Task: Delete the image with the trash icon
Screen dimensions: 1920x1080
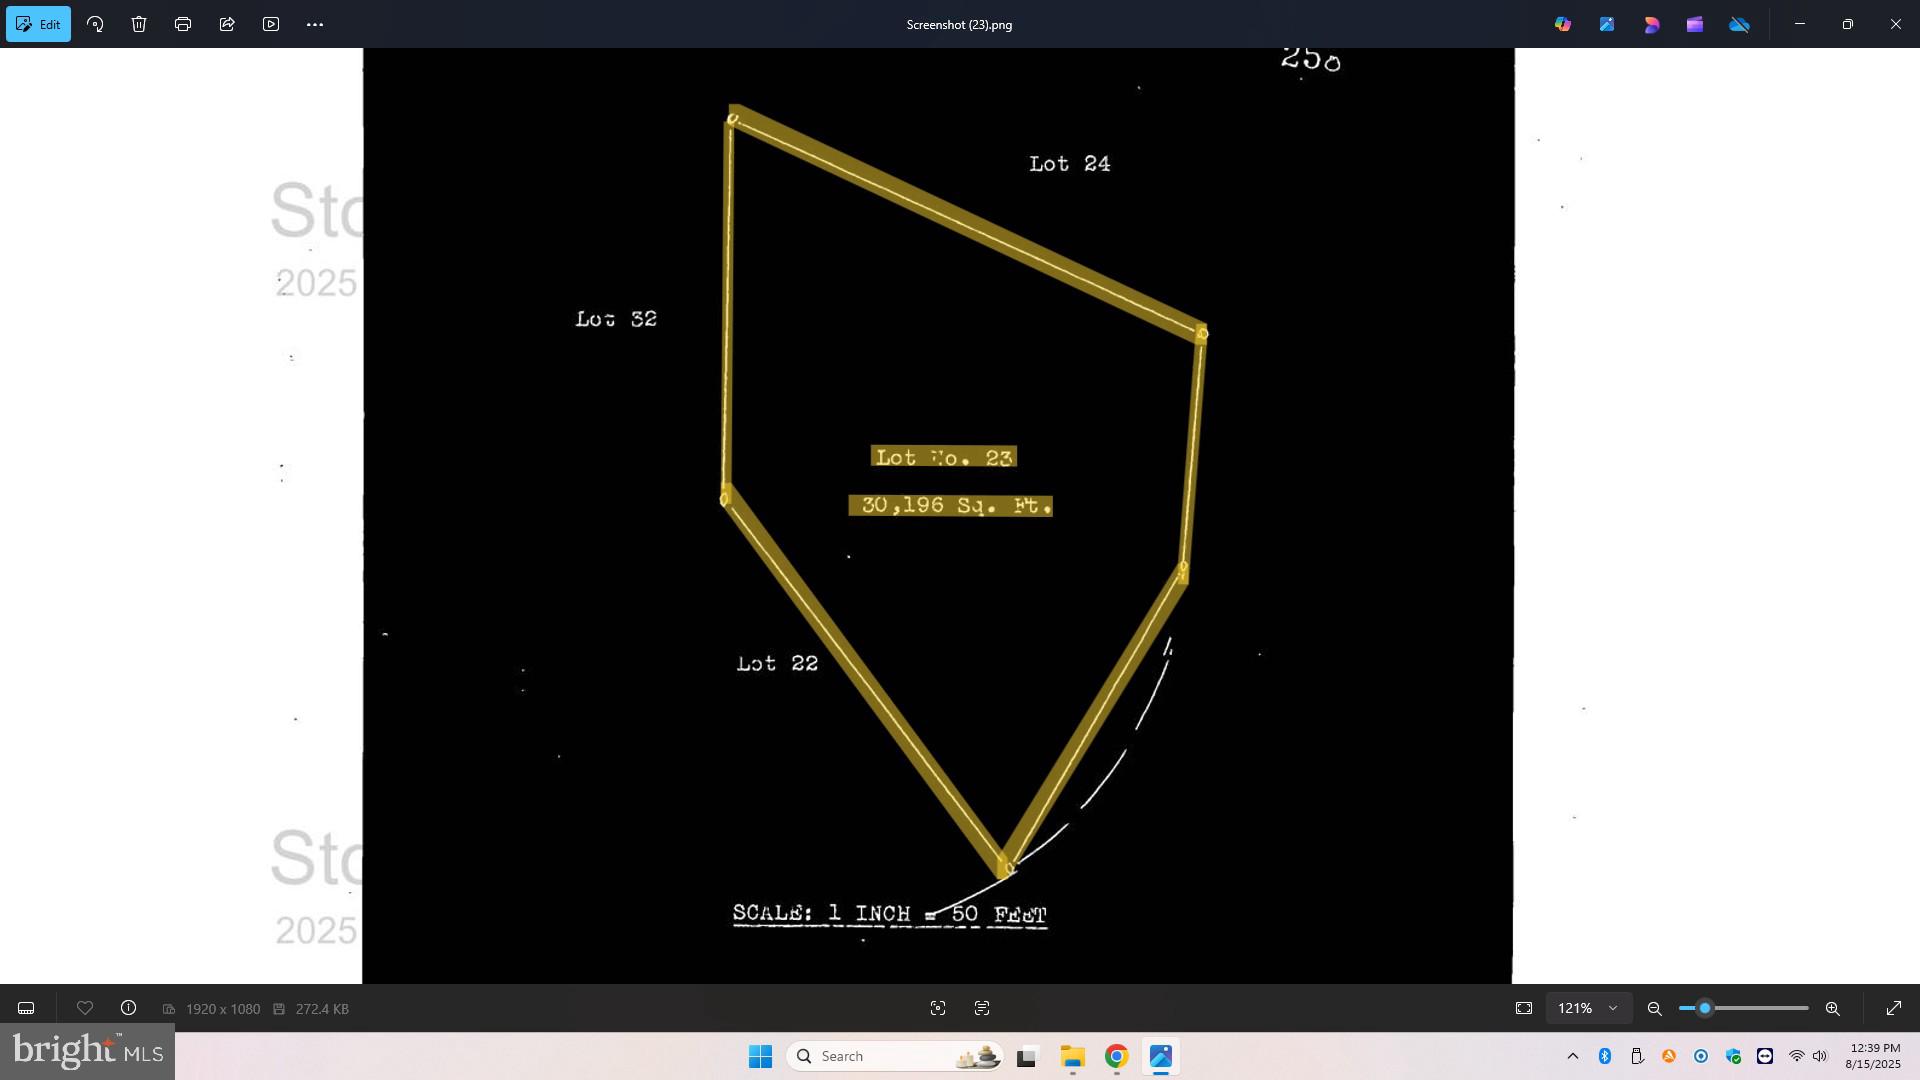Action: tap(139, 24)
